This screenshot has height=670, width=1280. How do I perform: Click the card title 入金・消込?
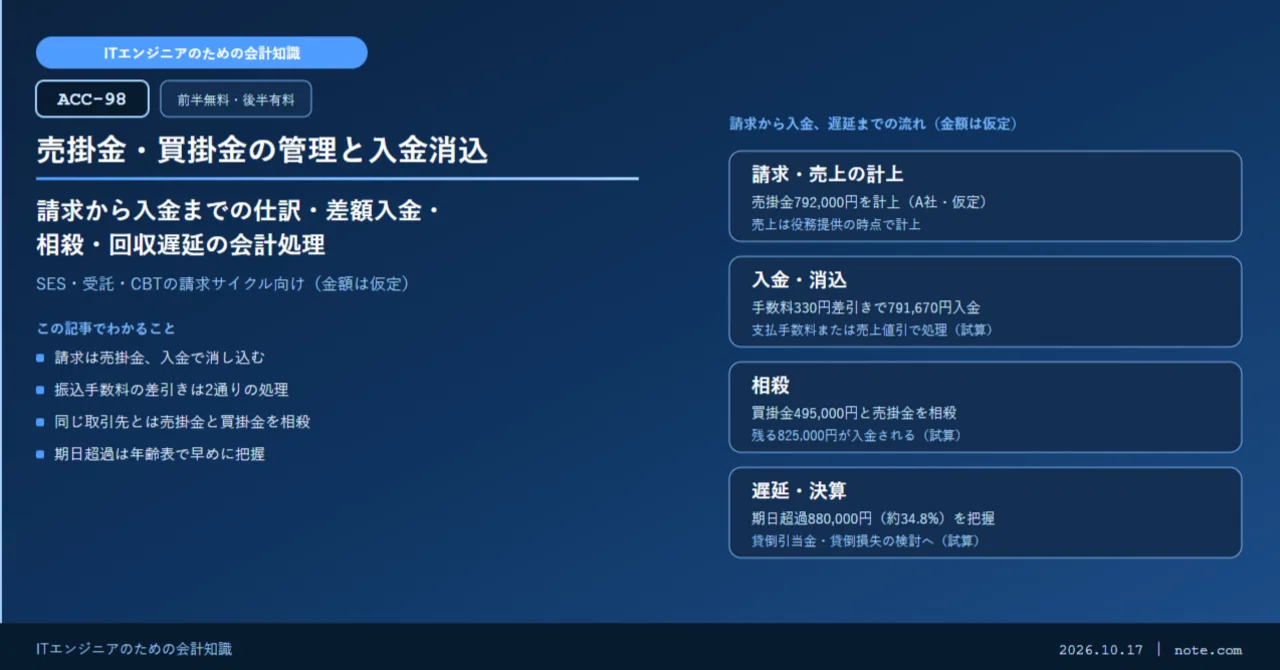799,280
